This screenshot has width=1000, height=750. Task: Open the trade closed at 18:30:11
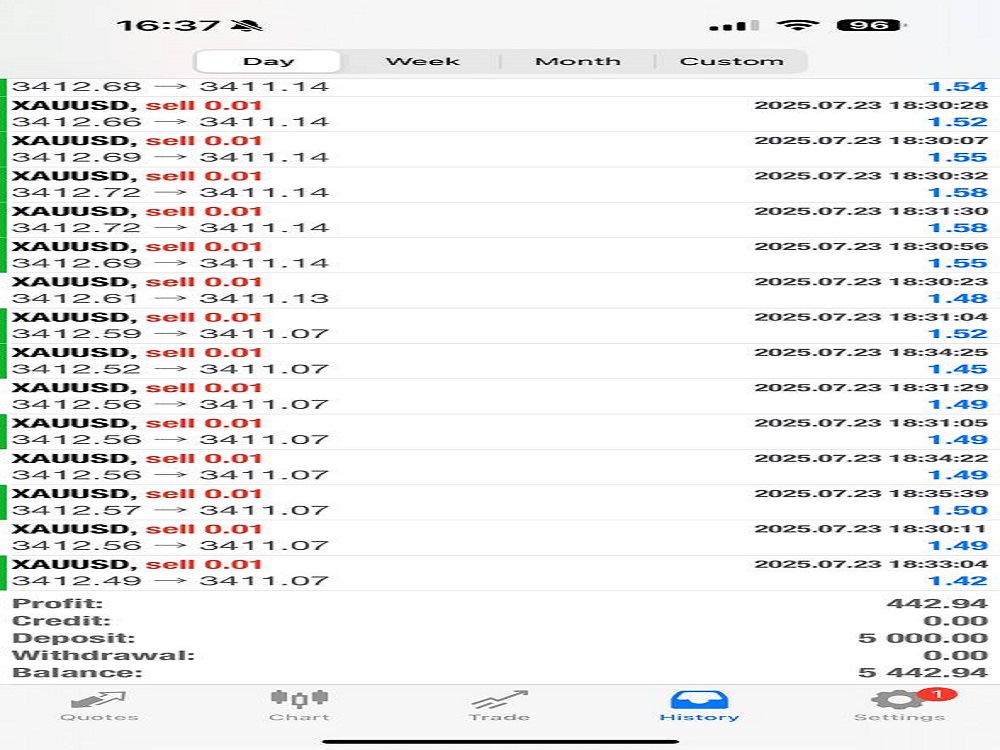[x=500, y=538]
